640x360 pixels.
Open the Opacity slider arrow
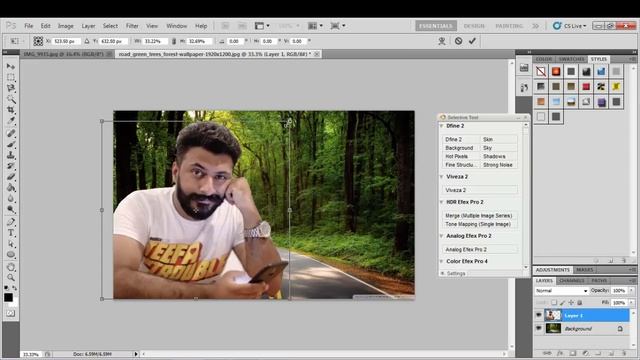pos(631,290)
